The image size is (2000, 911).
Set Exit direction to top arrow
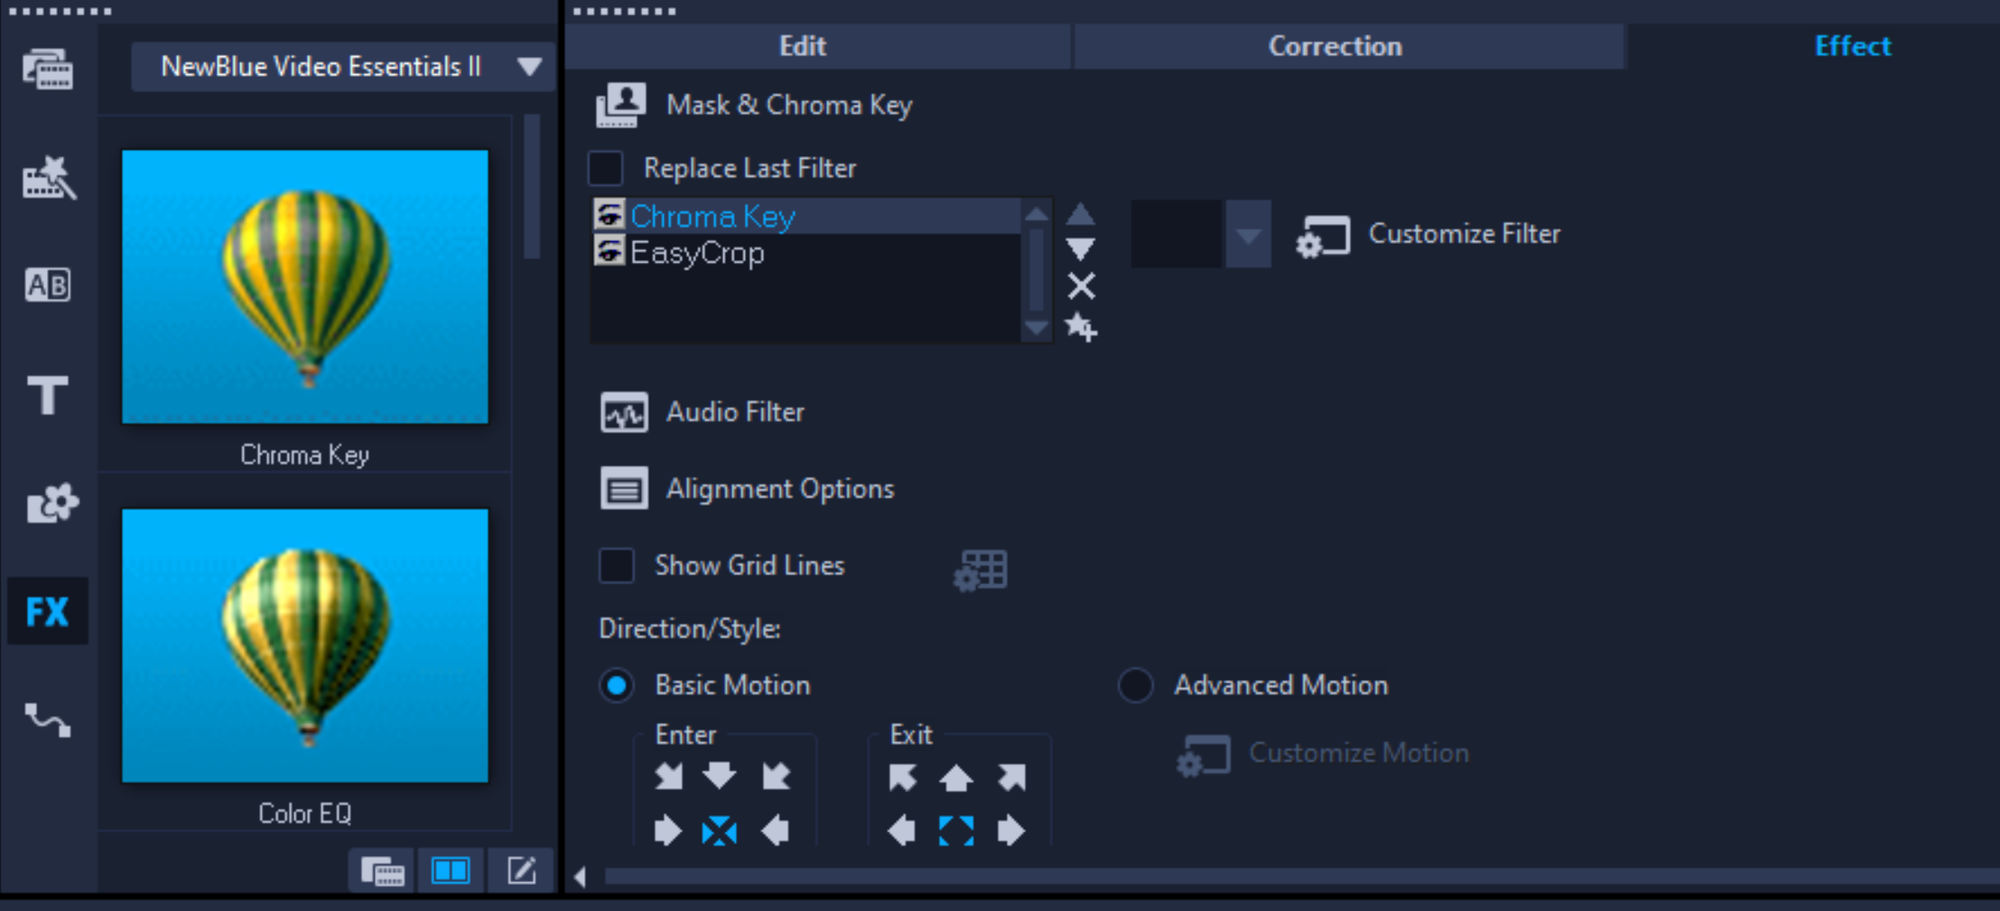[x=956, y=777]
